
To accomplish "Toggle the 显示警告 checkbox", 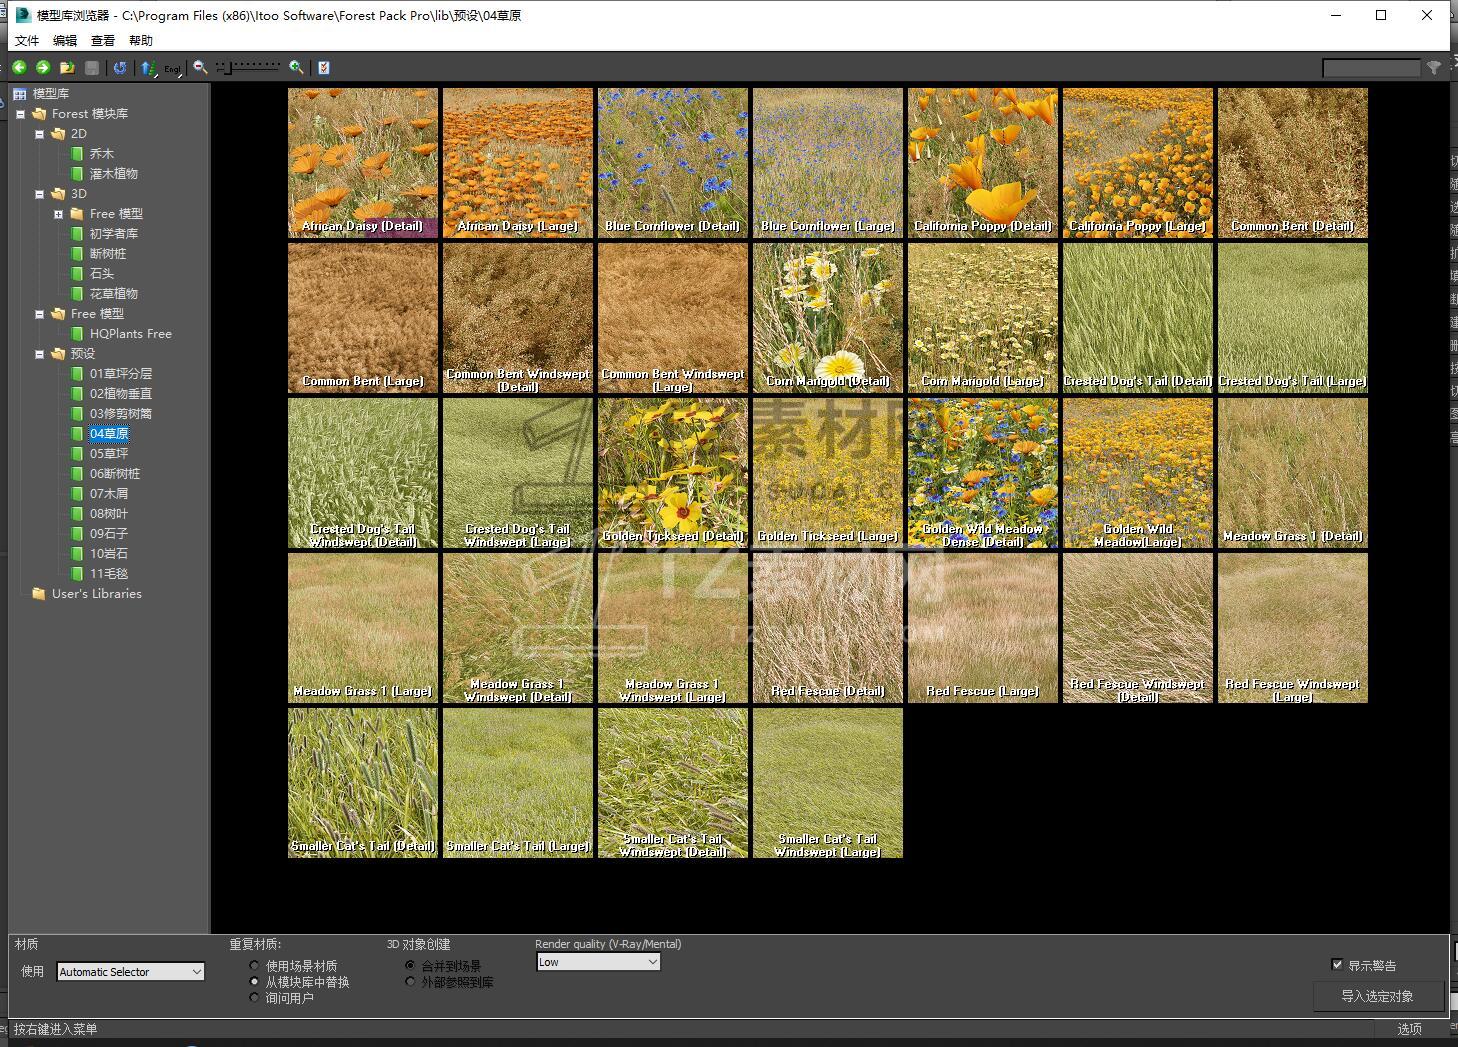I will coord(1337,965).
